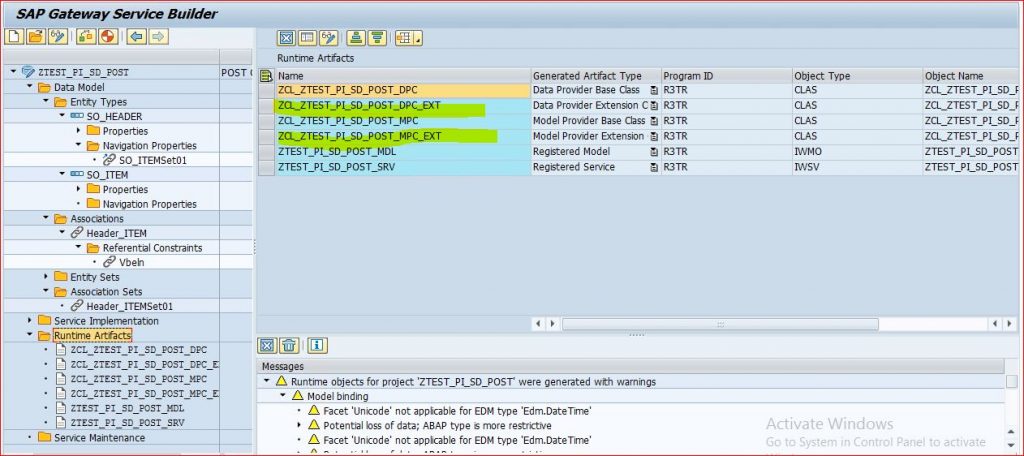Select row header for ZCL_ZTEST_PI_SD_POST_DPC_EXT

pos(266,106)
